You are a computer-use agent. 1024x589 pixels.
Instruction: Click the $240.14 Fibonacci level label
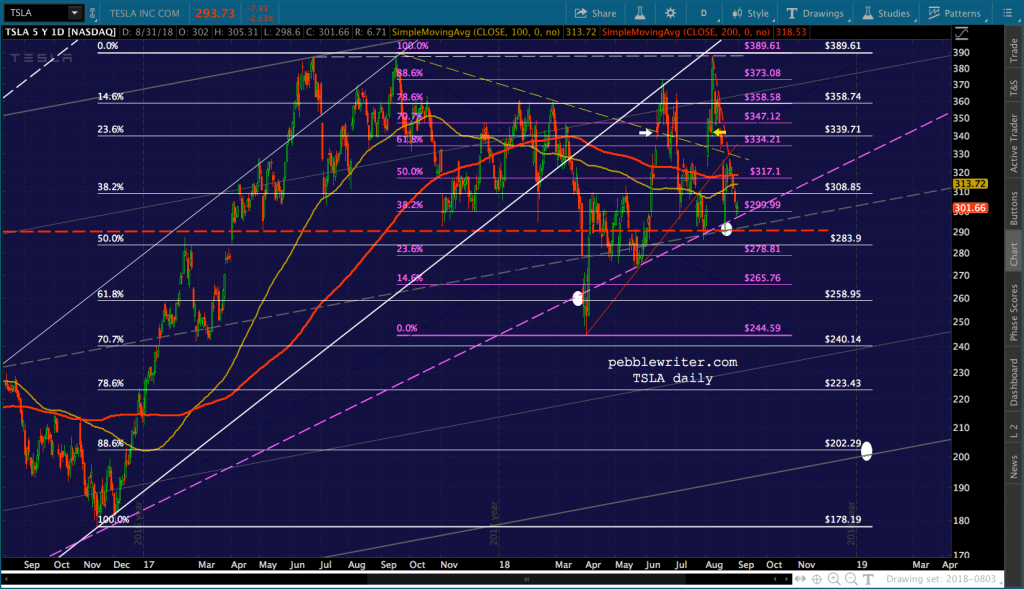tap(842, 340)
